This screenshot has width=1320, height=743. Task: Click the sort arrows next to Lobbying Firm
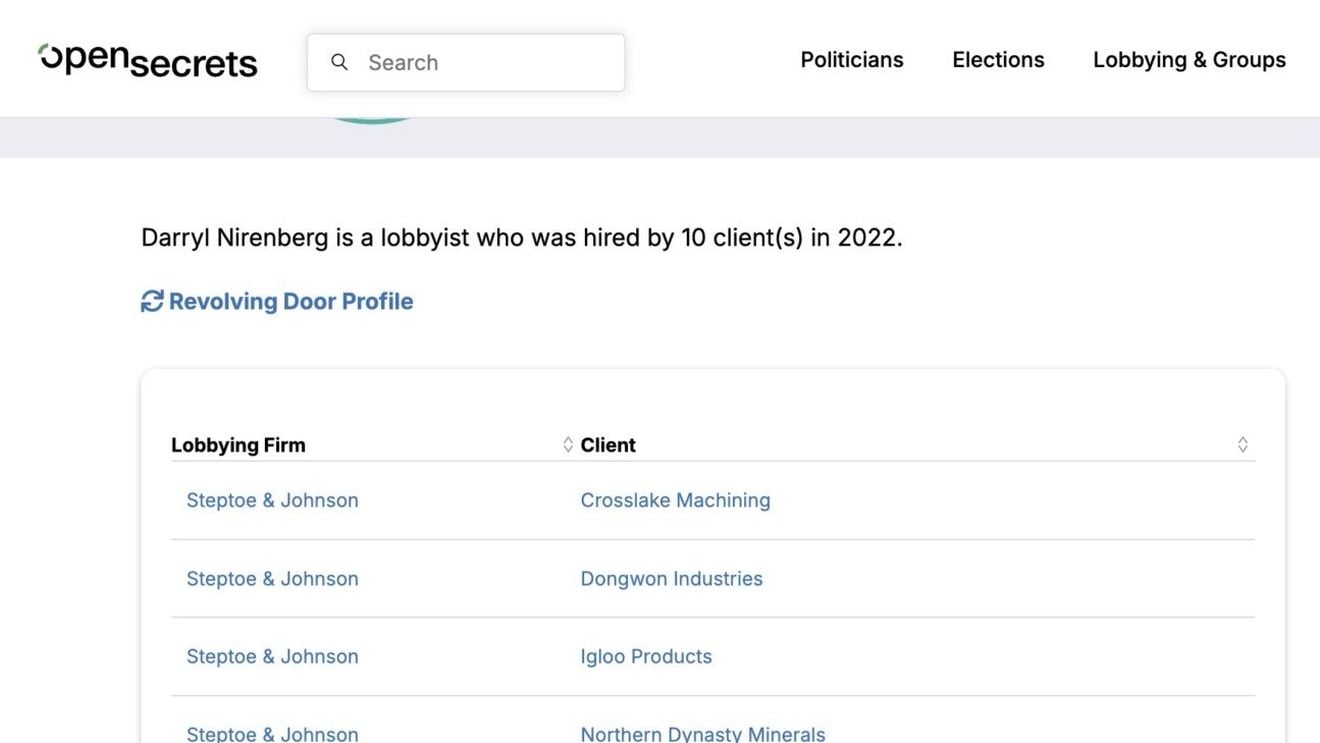pyautogui.click(x=567, y=444)
